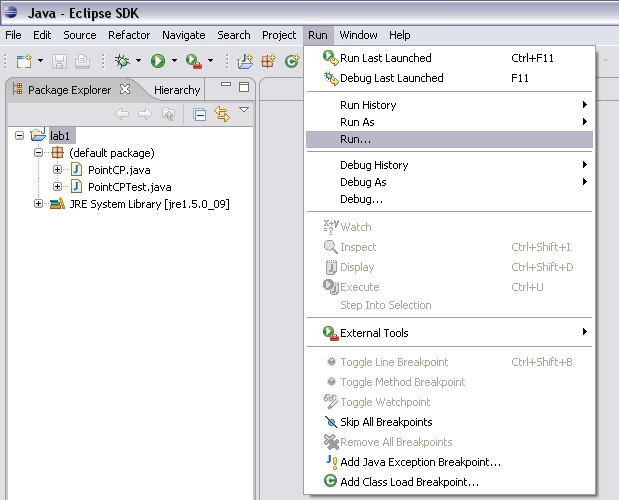Open the Window menu
619x500 pixels.
coord(358,35)
